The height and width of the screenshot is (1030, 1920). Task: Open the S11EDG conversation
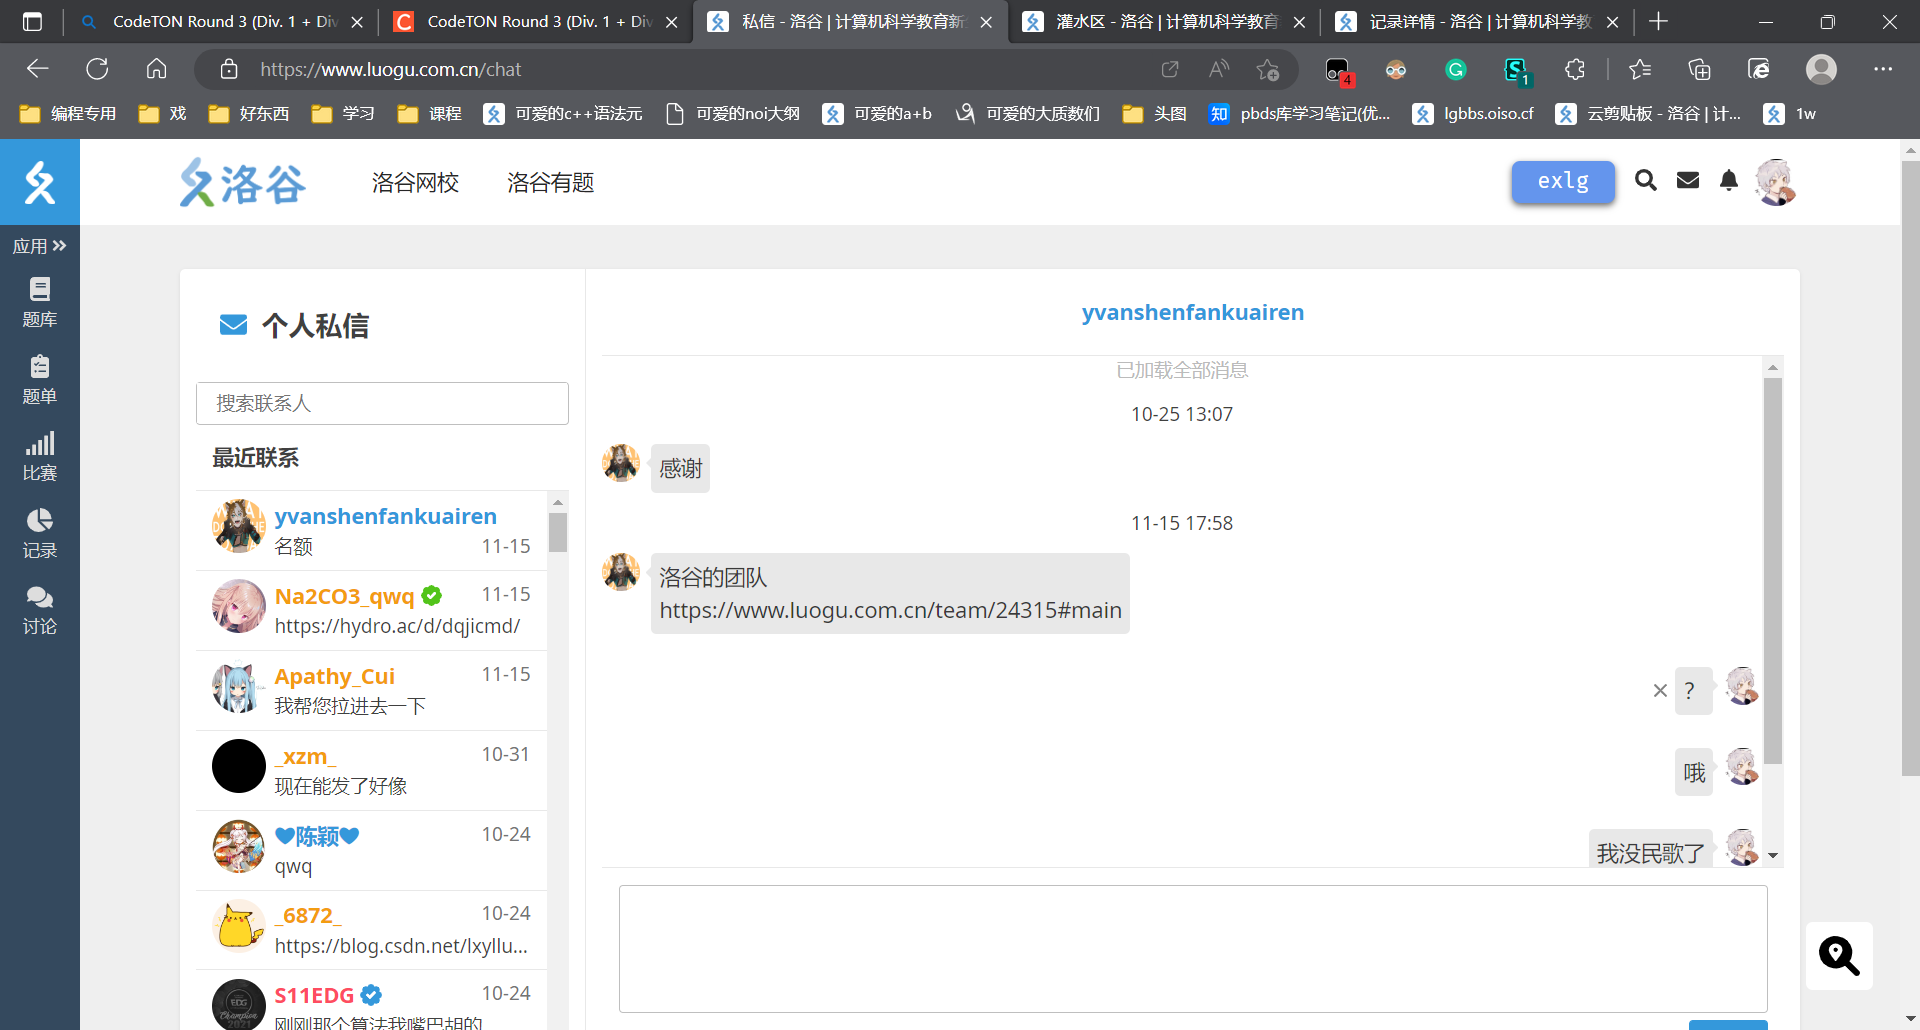point(372,1001)
